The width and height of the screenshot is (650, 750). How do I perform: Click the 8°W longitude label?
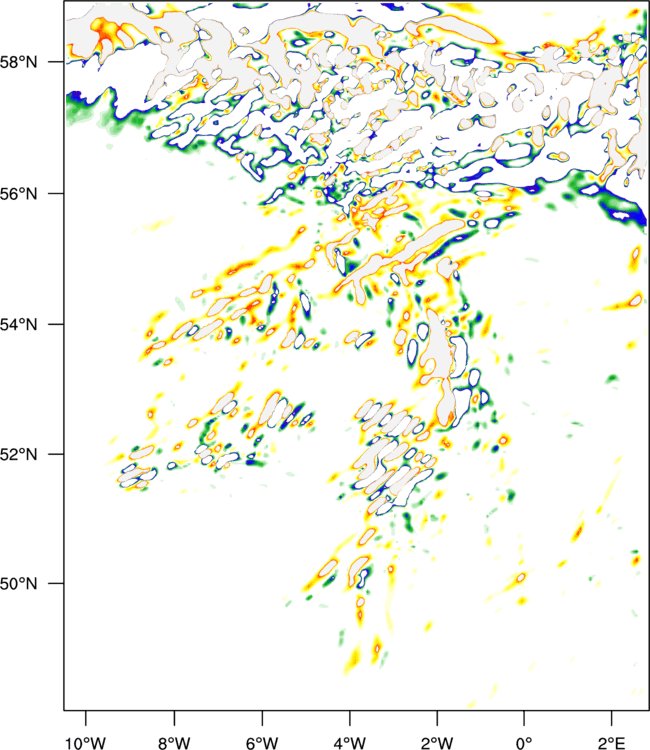click(x=174, y=743)
